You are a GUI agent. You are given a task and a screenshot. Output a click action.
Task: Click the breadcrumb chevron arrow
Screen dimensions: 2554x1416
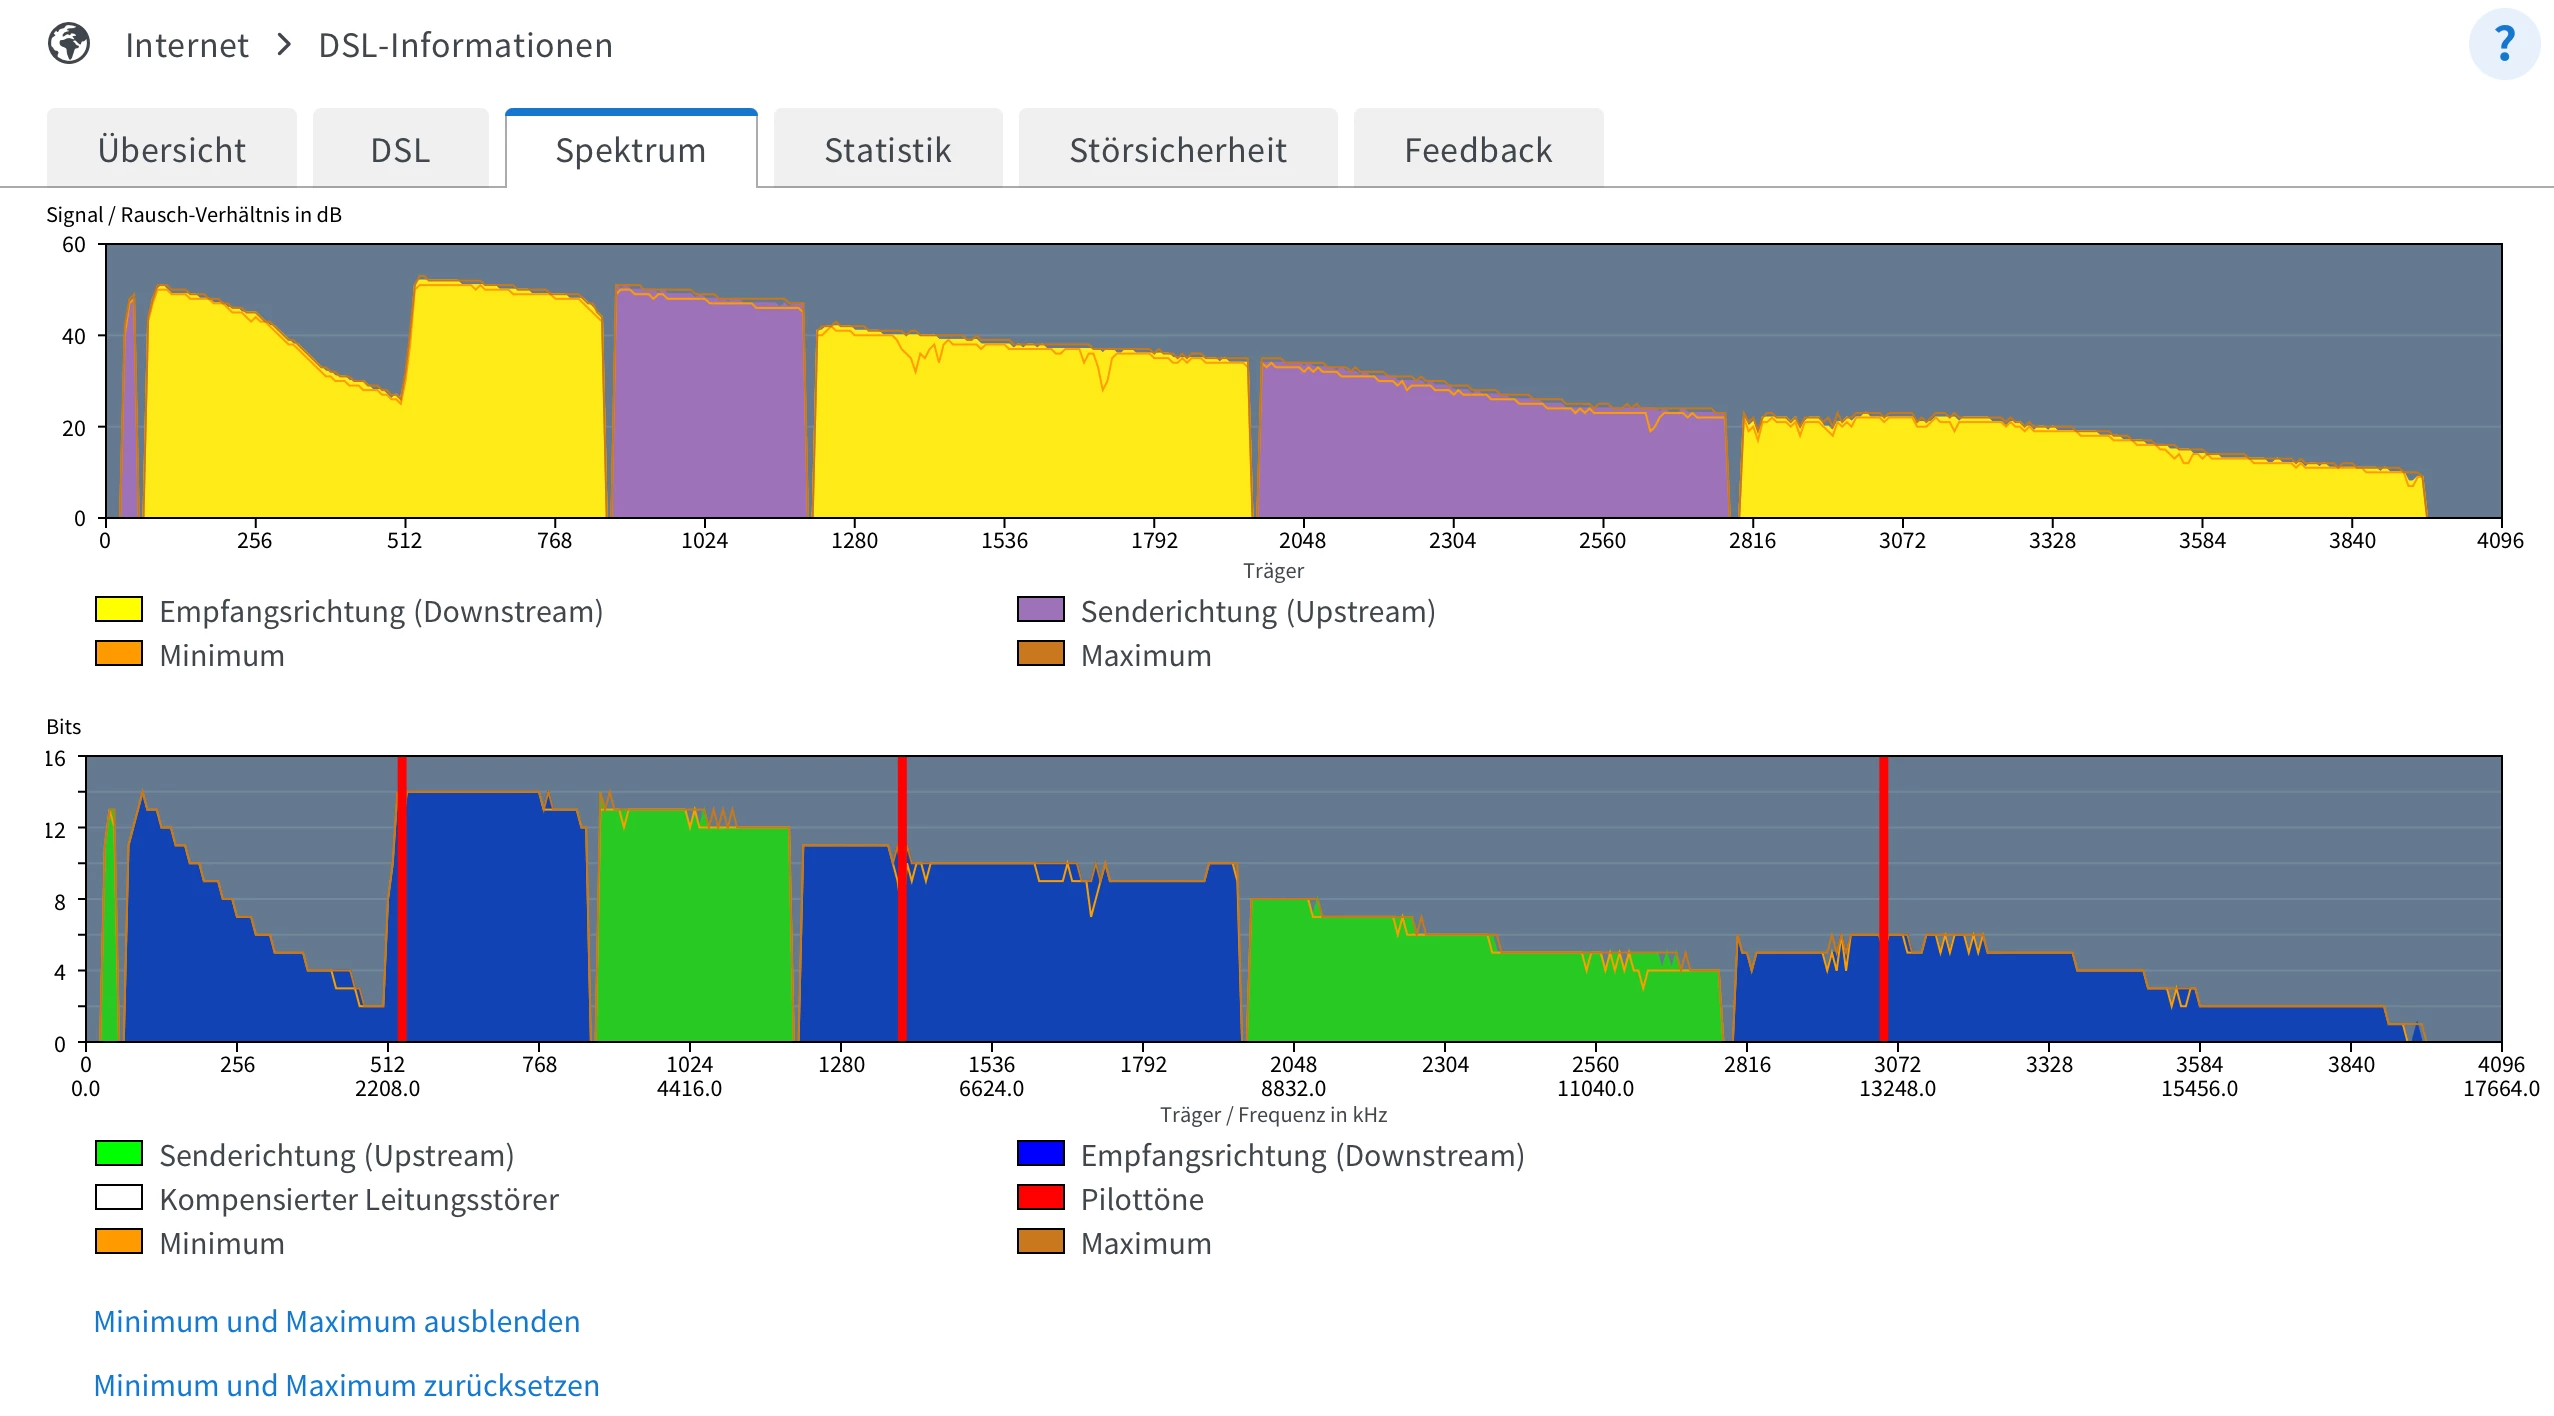(x=284, y=45)
